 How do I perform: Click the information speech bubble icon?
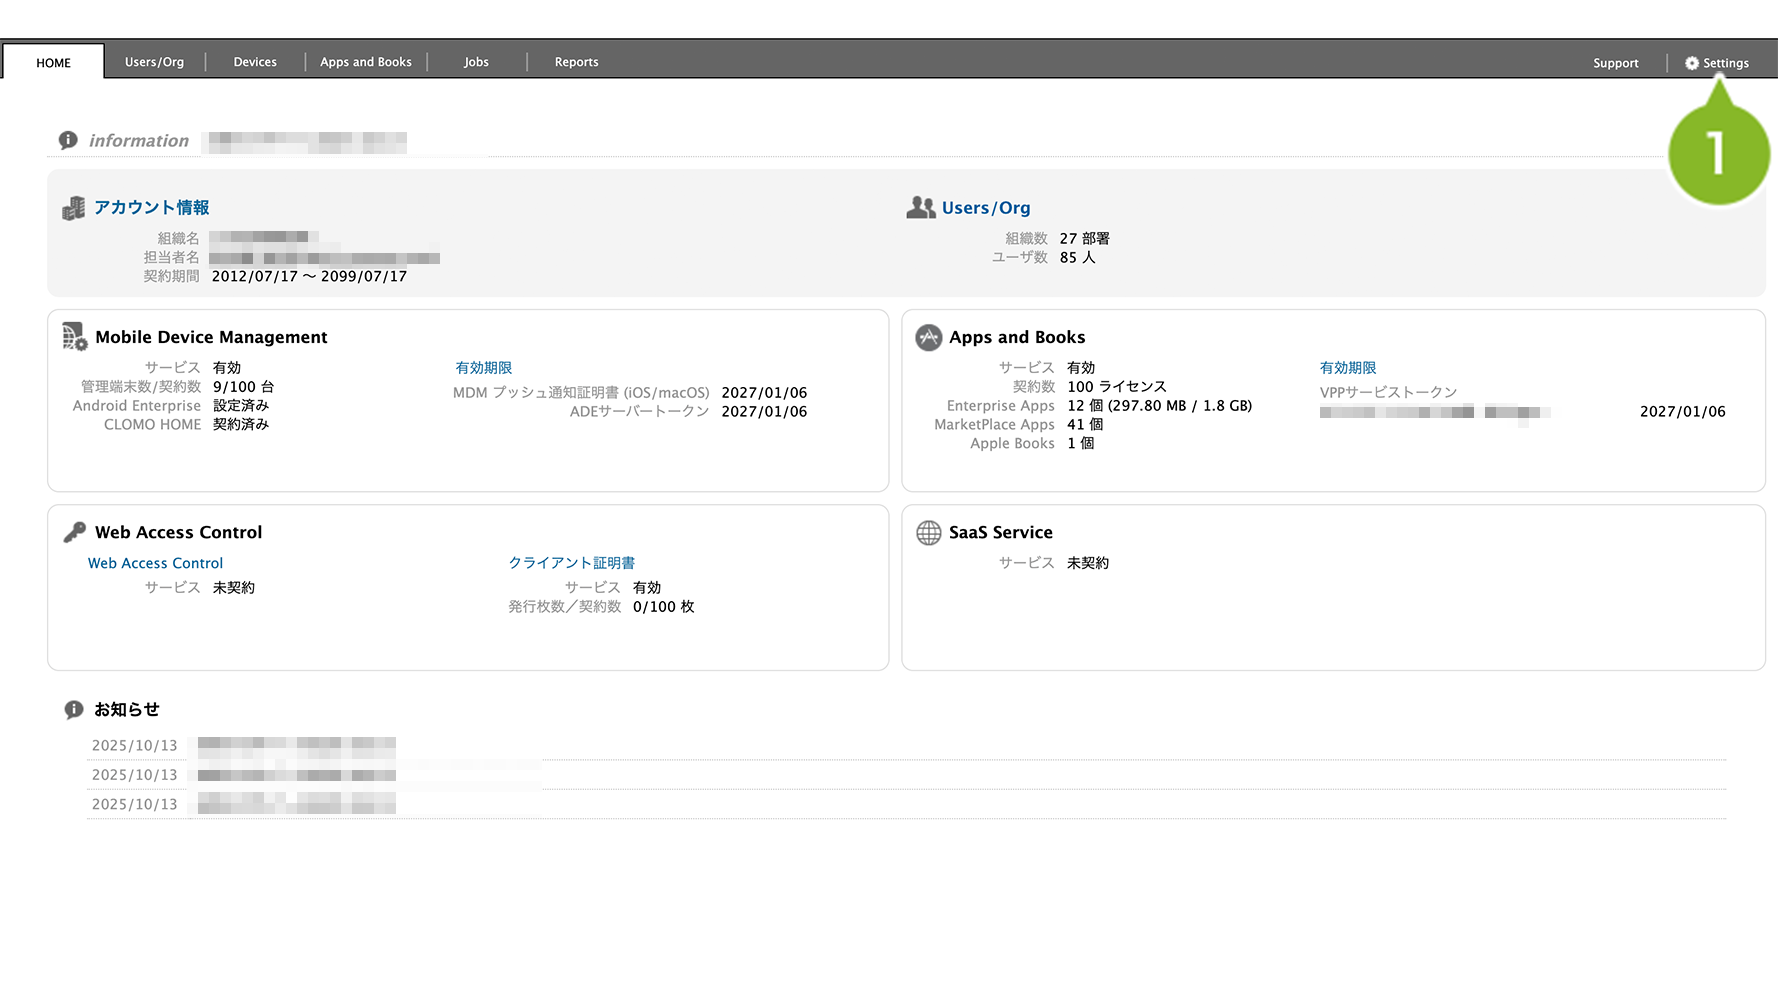point(68,141)
